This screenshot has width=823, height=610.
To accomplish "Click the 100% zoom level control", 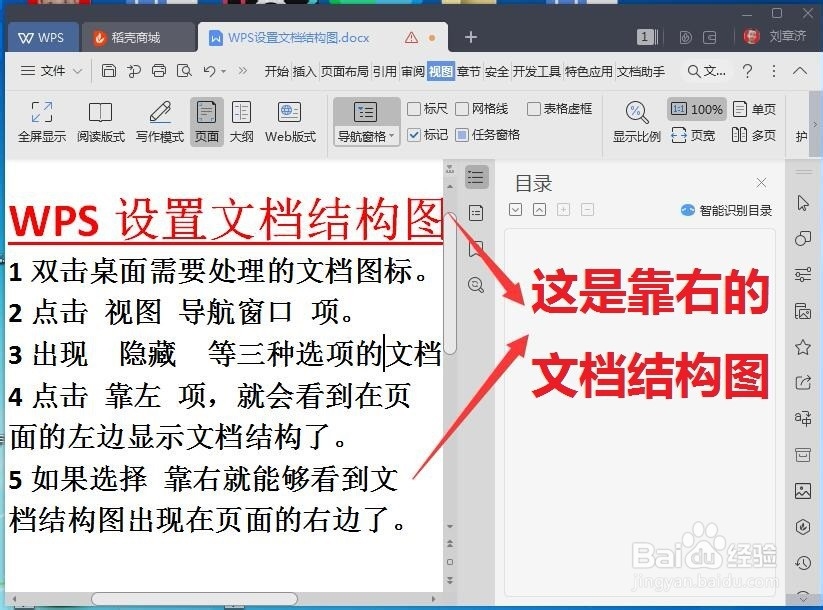I will [696, 109].
